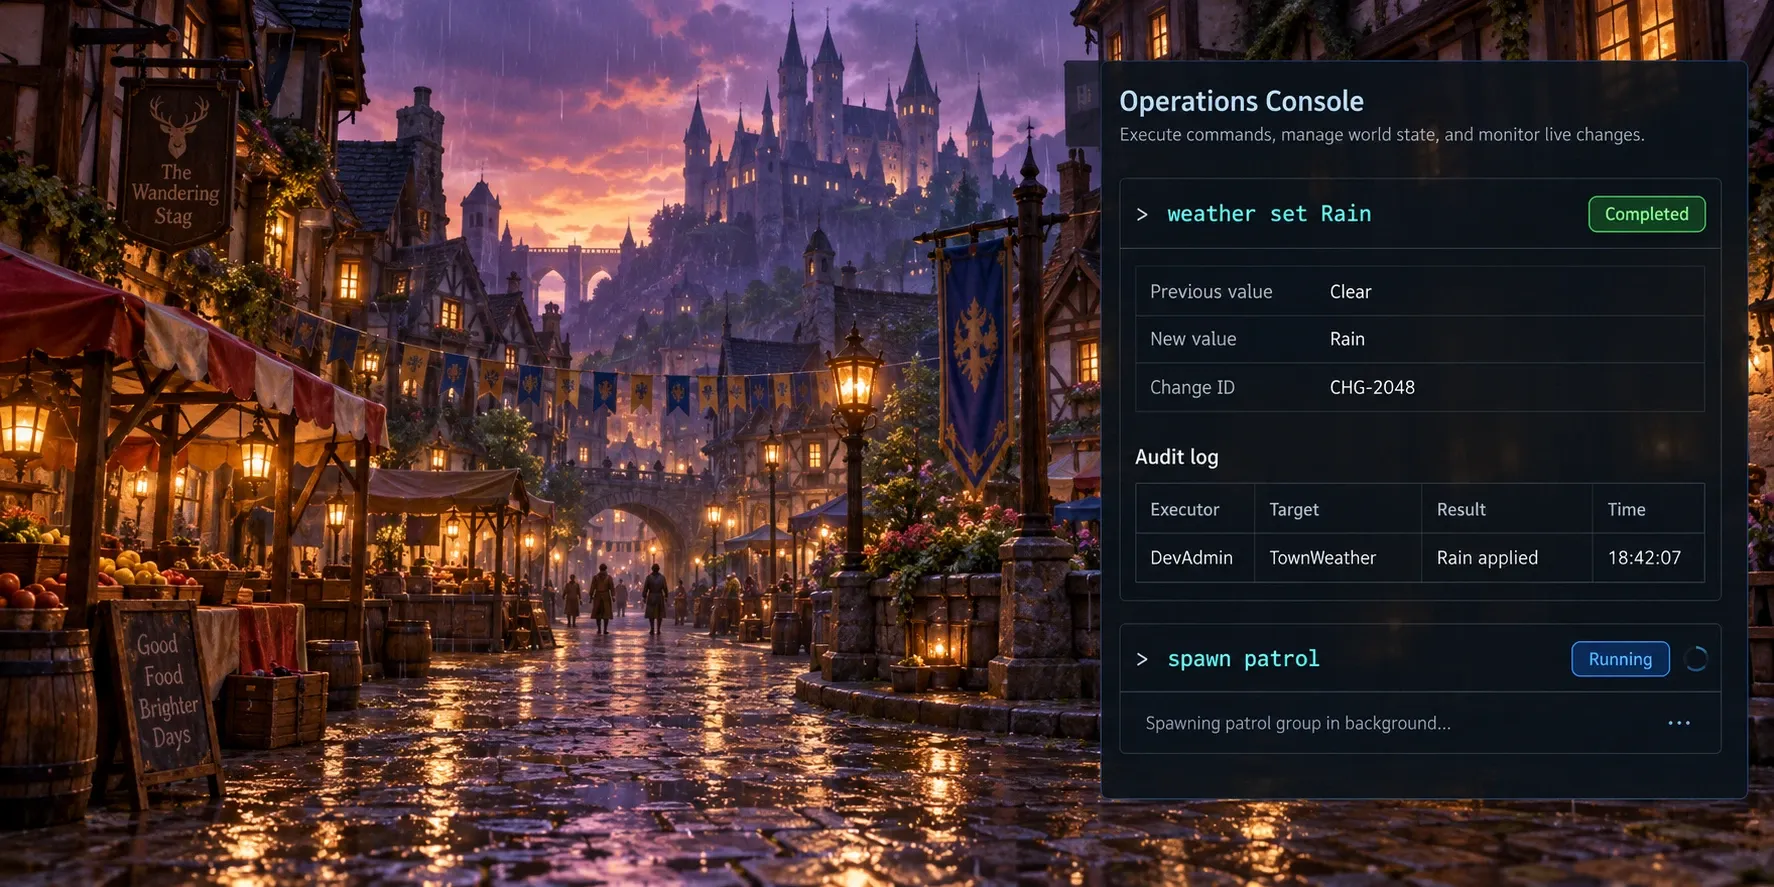Click the loading spinner beside Running
1774x887 pixels.
(x=1695, y=659)
